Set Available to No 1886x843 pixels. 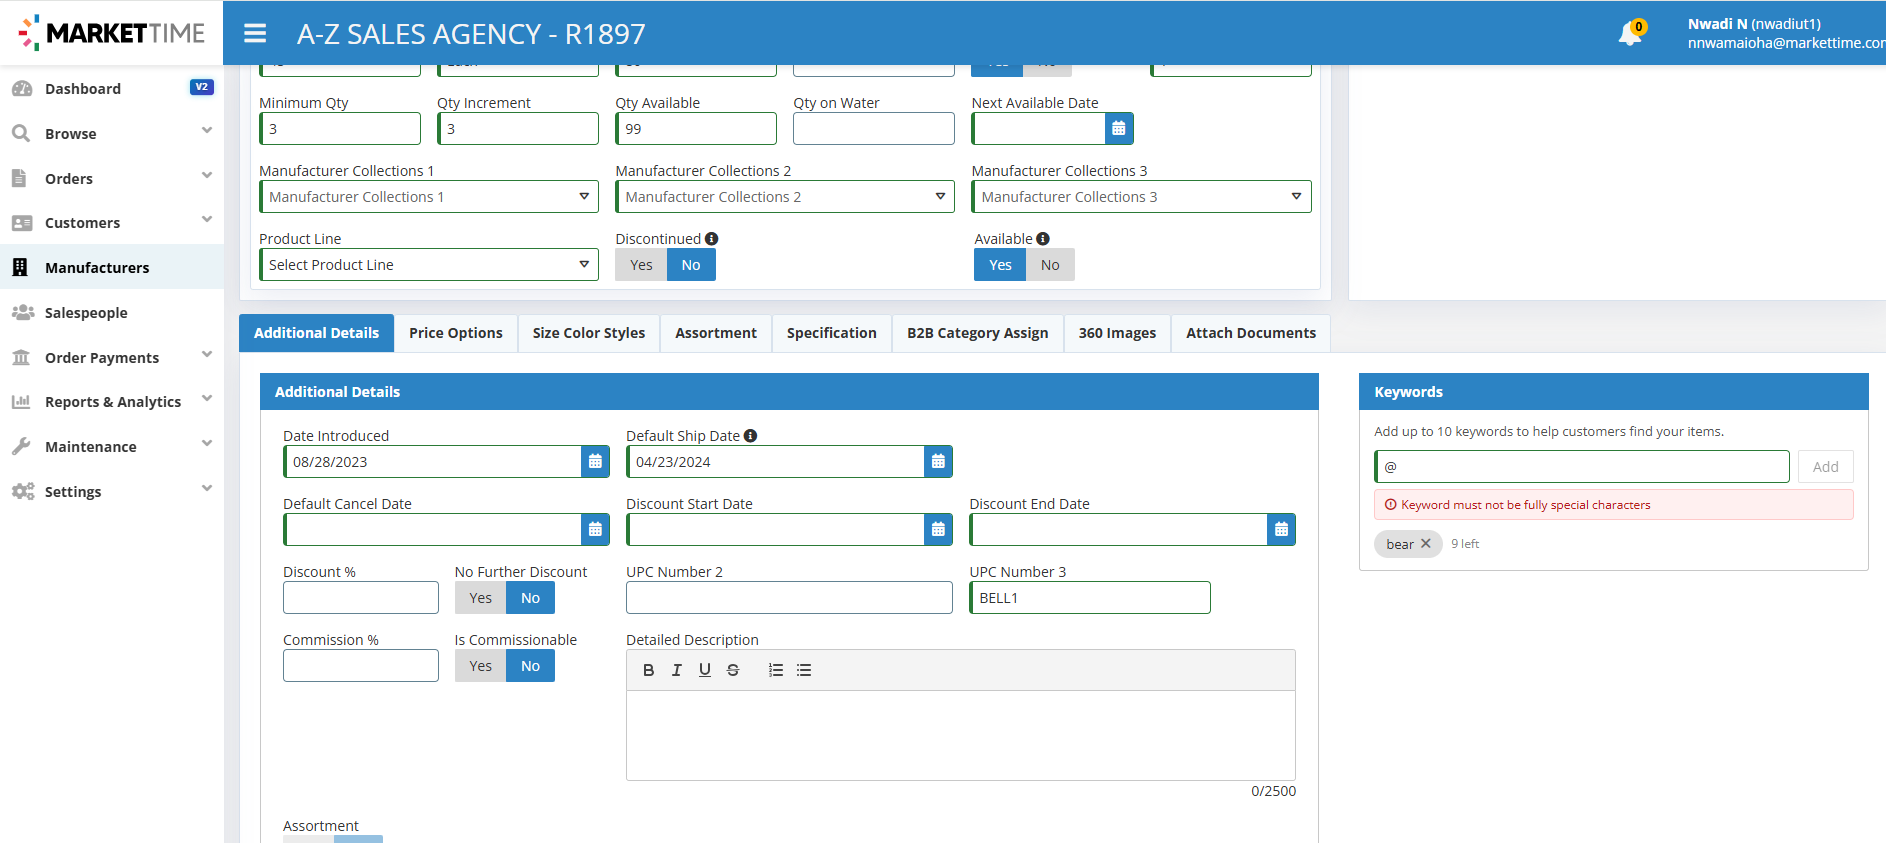pyautogui.click(x=1050, y=265)
